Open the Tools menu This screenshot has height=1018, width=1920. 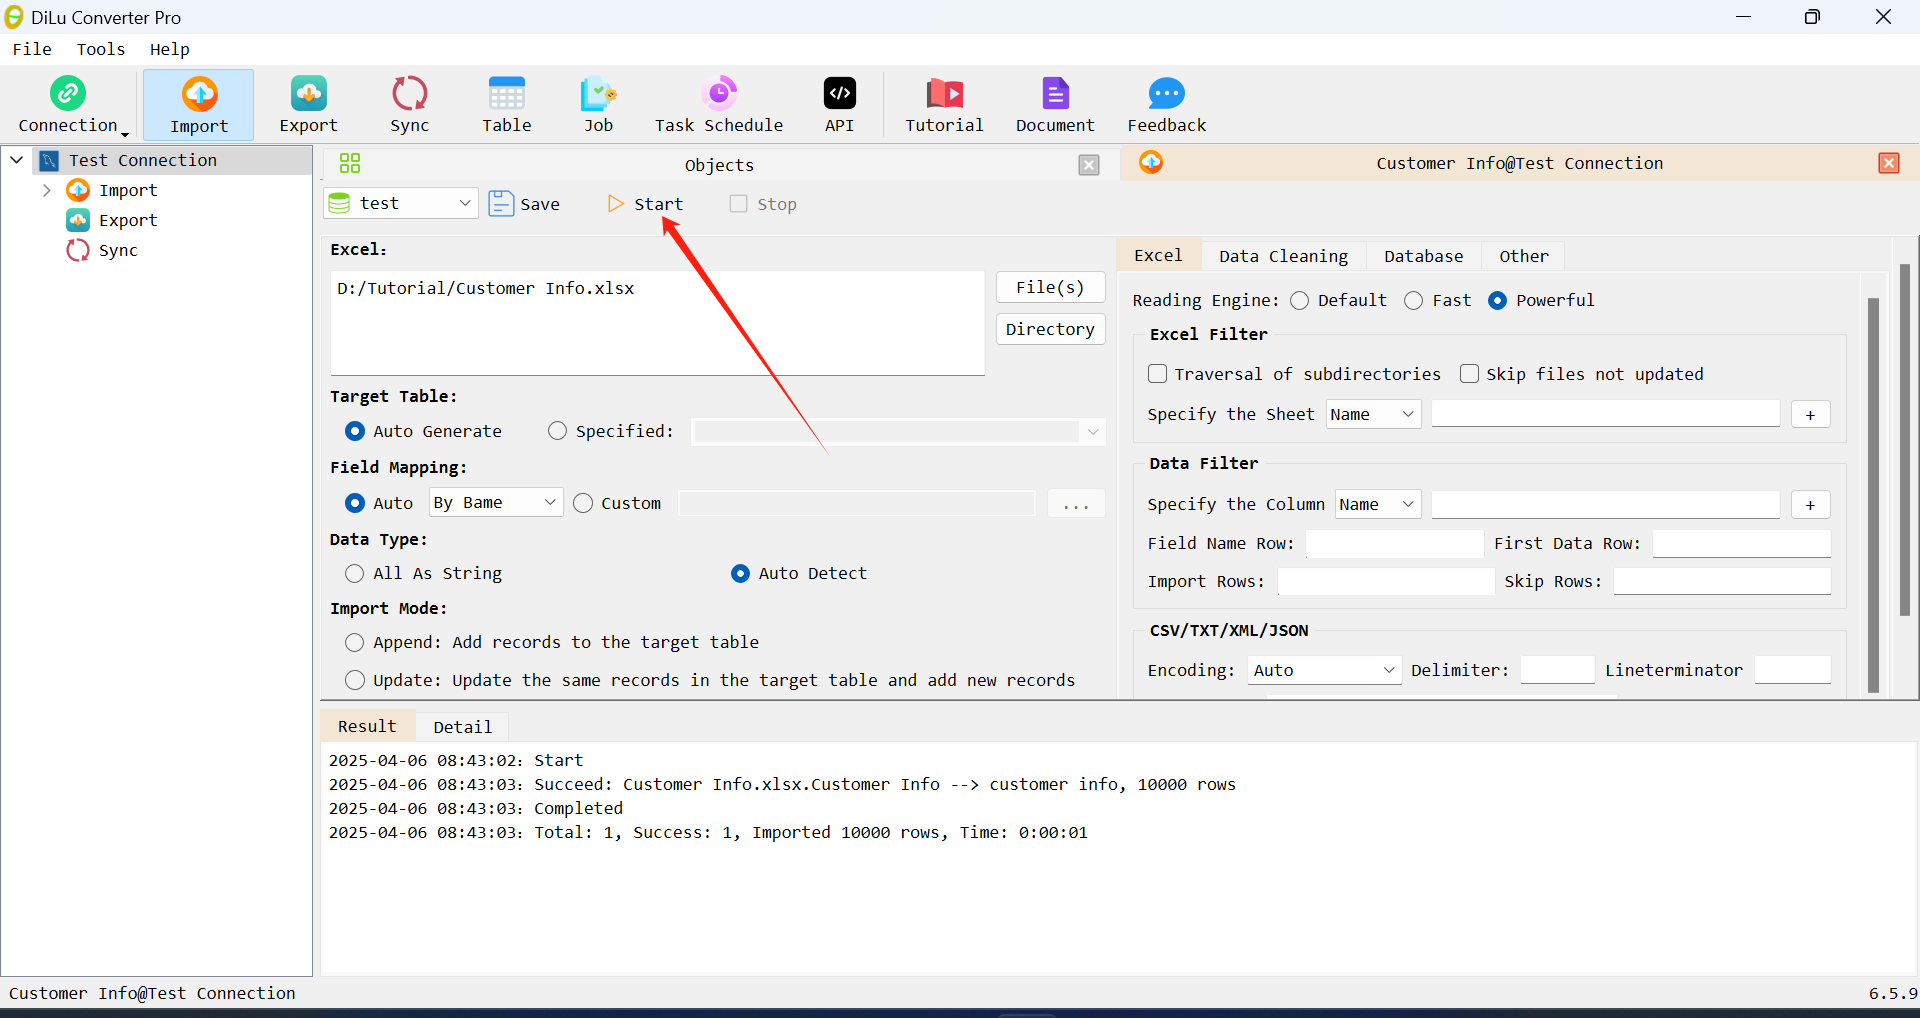pyautogui.click(x=101, y=49)
